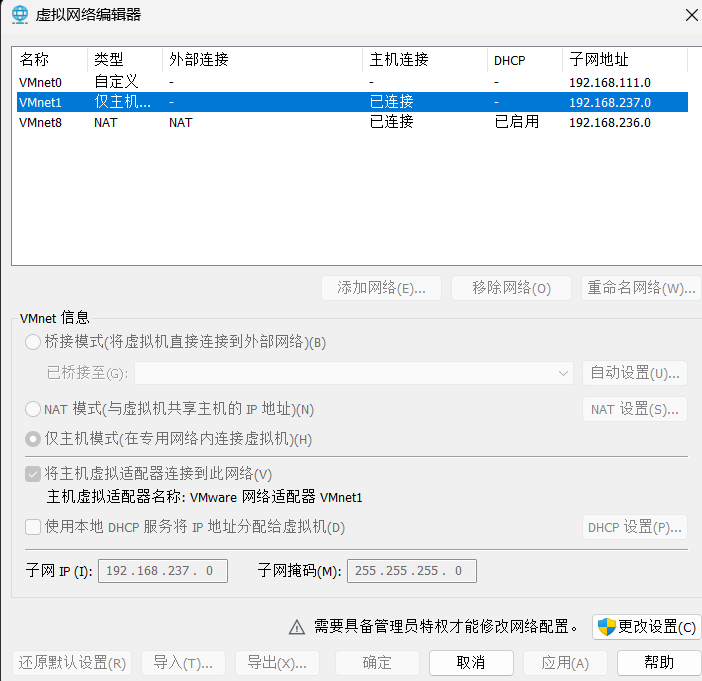
Task: Click the 应用(A) button
Action: pyautogui.click(x=565, y=663)
